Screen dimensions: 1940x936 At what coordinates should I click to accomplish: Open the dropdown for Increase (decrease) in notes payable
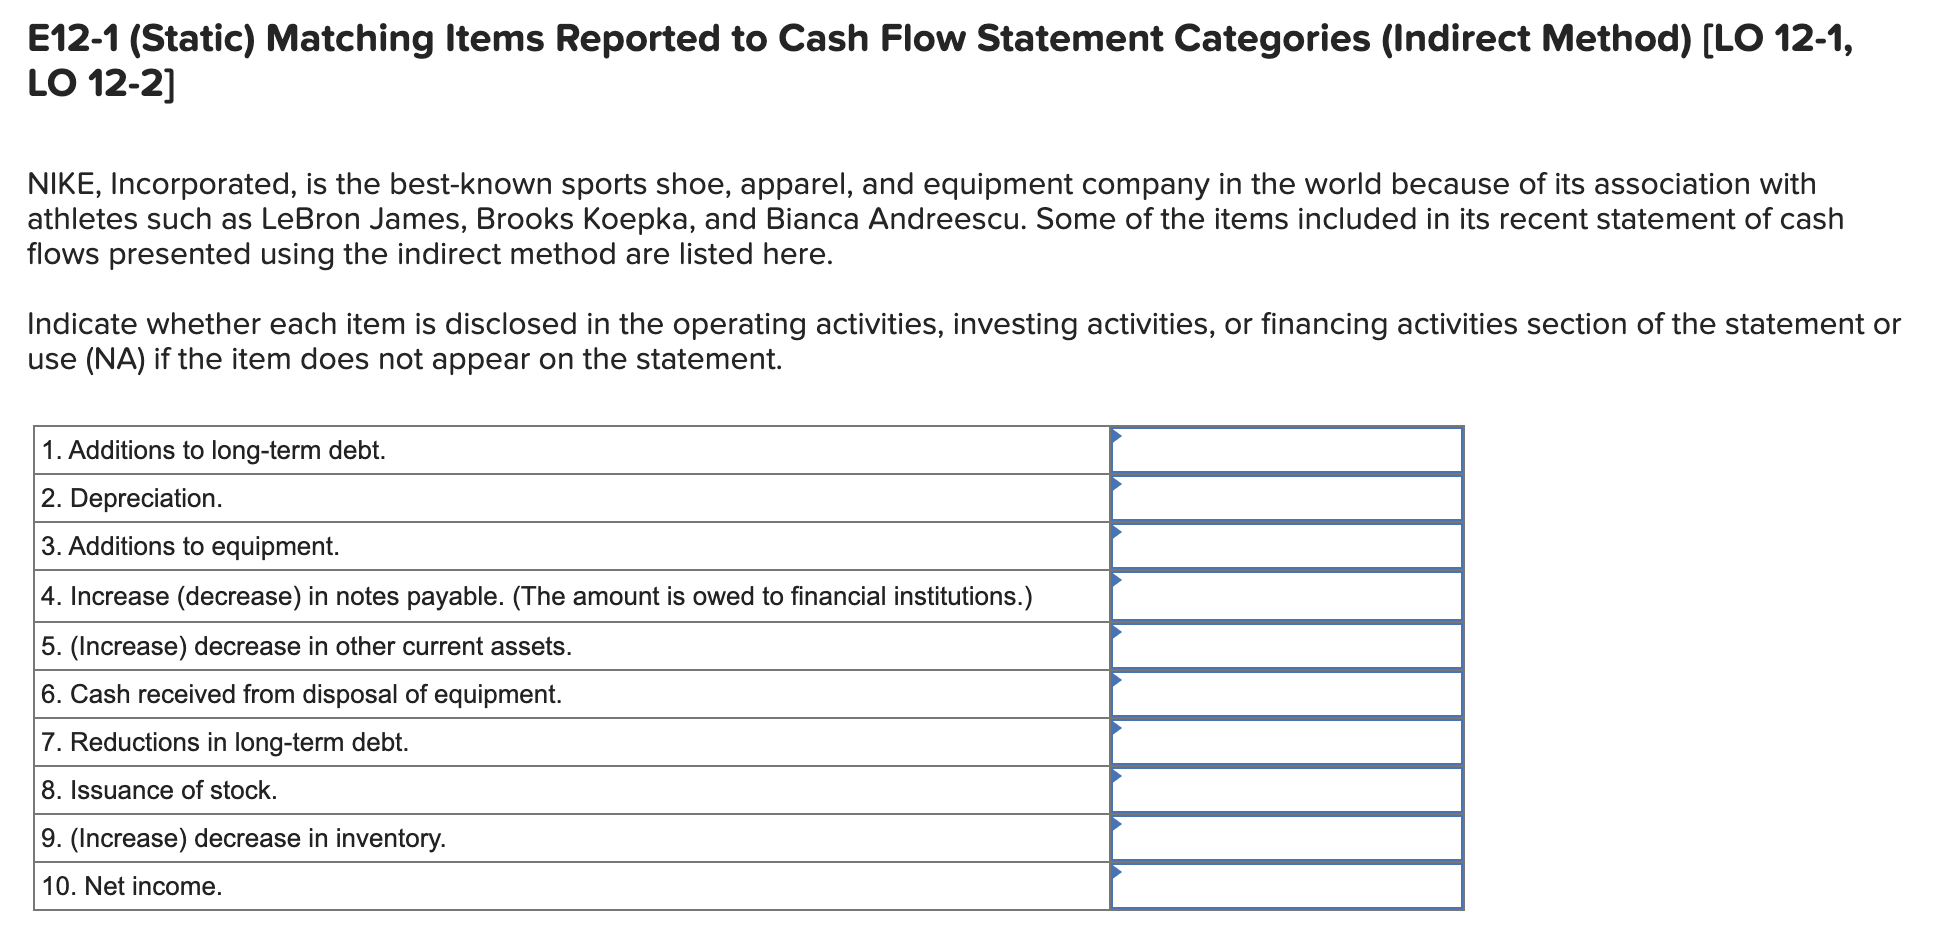[x=1285, y=596]
